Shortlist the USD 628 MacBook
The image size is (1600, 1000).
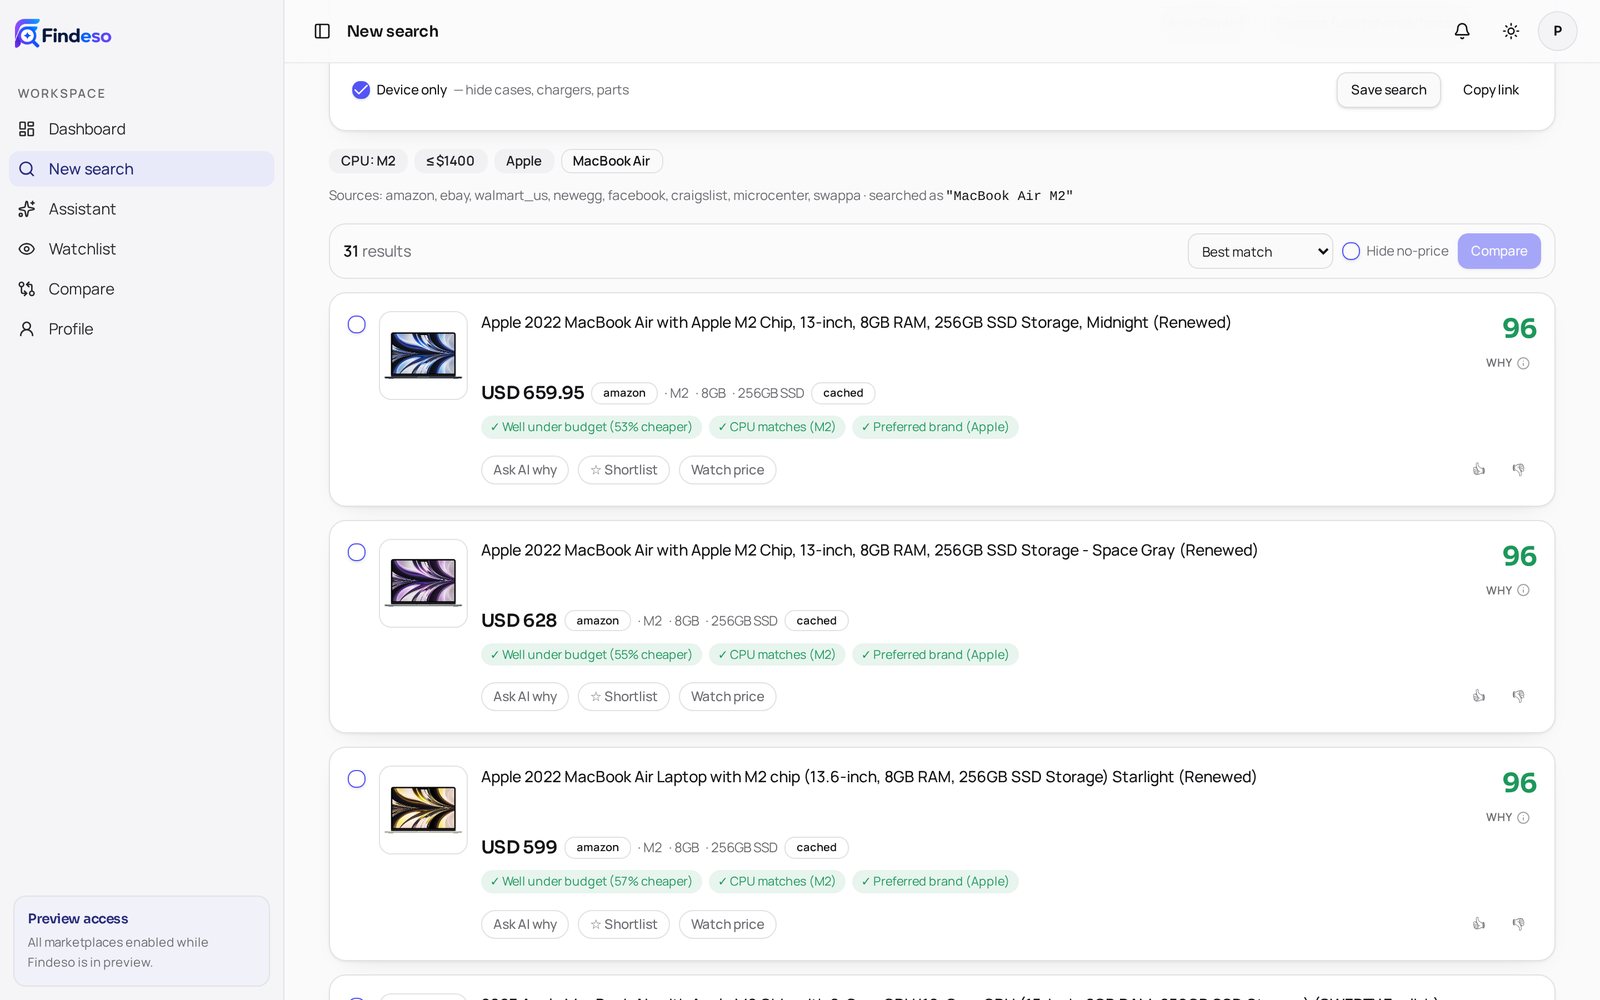(624, 697)
